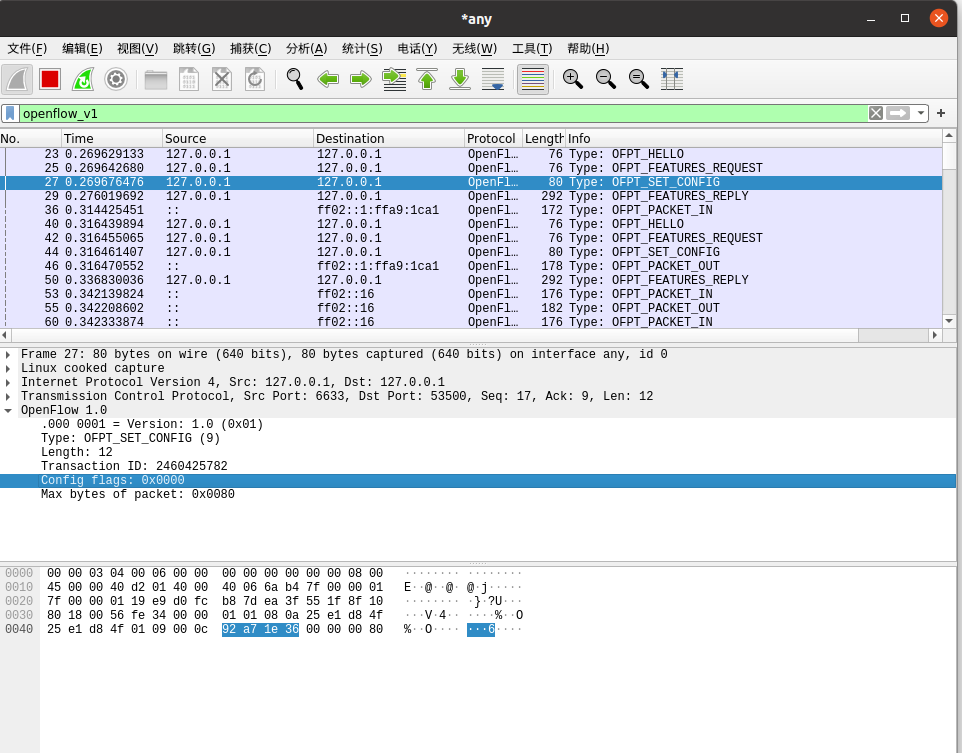962x753 pixels.
Task: Zoom in on packet text
Action: 573,79
